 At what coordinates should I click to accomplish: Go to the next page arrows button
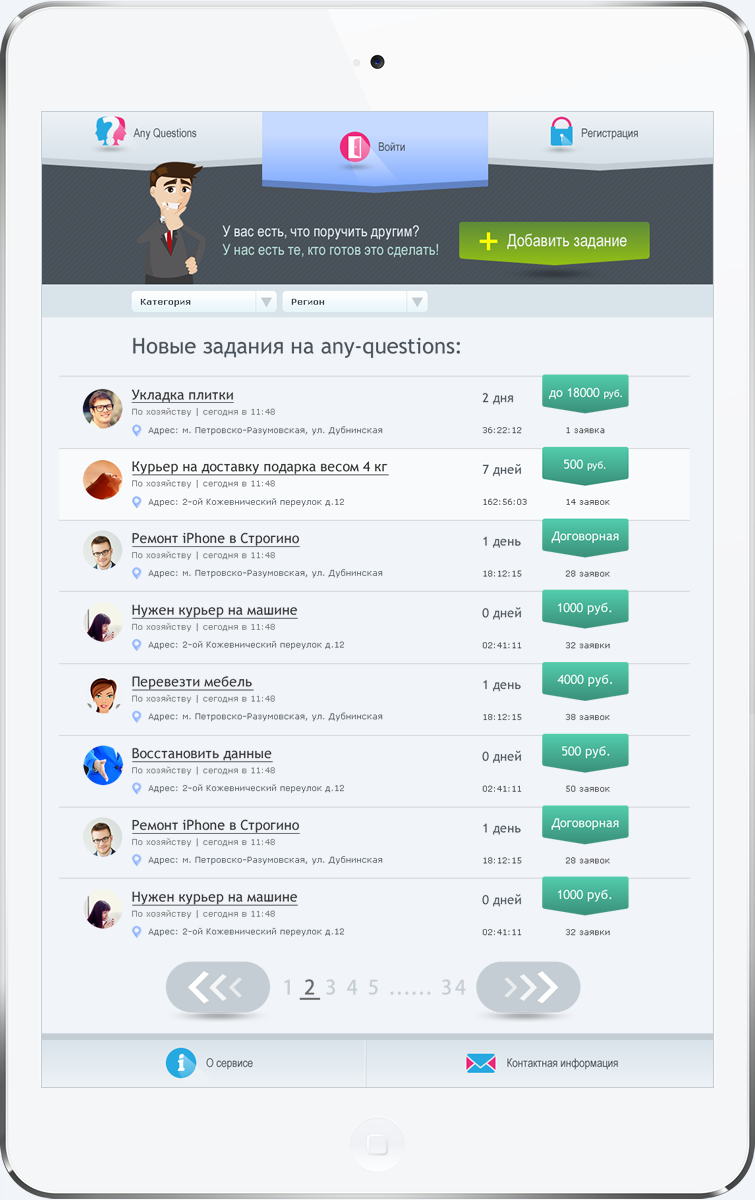point(528,988)
